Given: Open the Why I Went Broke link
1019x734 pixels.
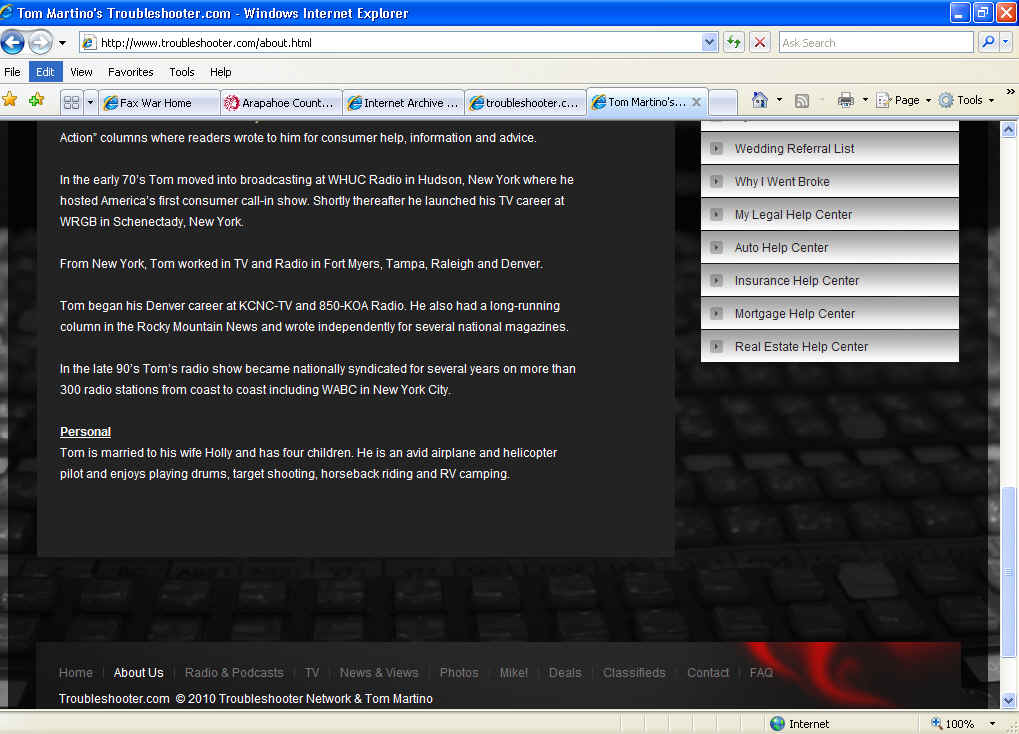Looking at the screenshot, I should [782, 182].
